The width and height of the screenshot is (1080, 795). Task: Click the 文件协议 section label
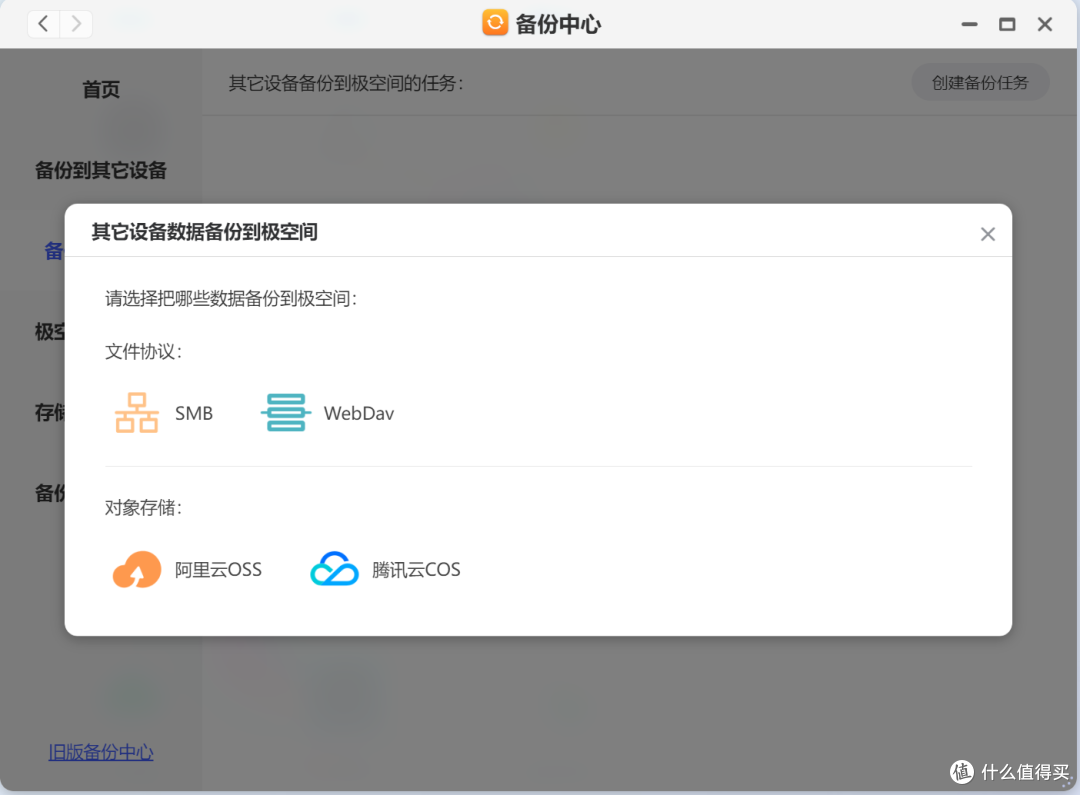pyautogui.click(x=143, y=351)
